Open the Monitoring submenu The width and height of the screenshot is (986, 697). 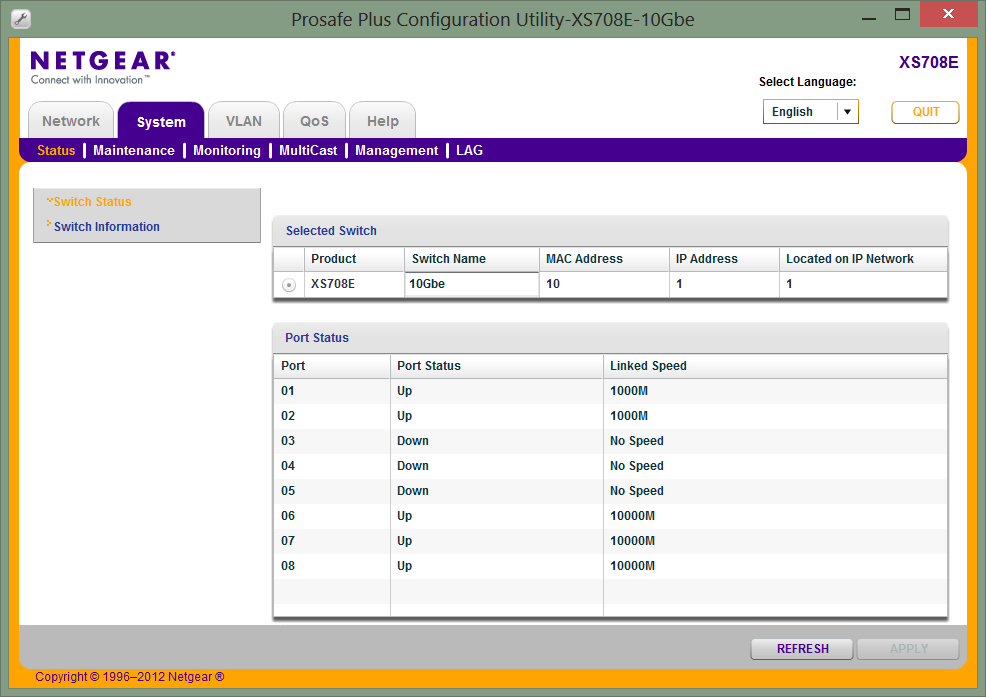227,150
